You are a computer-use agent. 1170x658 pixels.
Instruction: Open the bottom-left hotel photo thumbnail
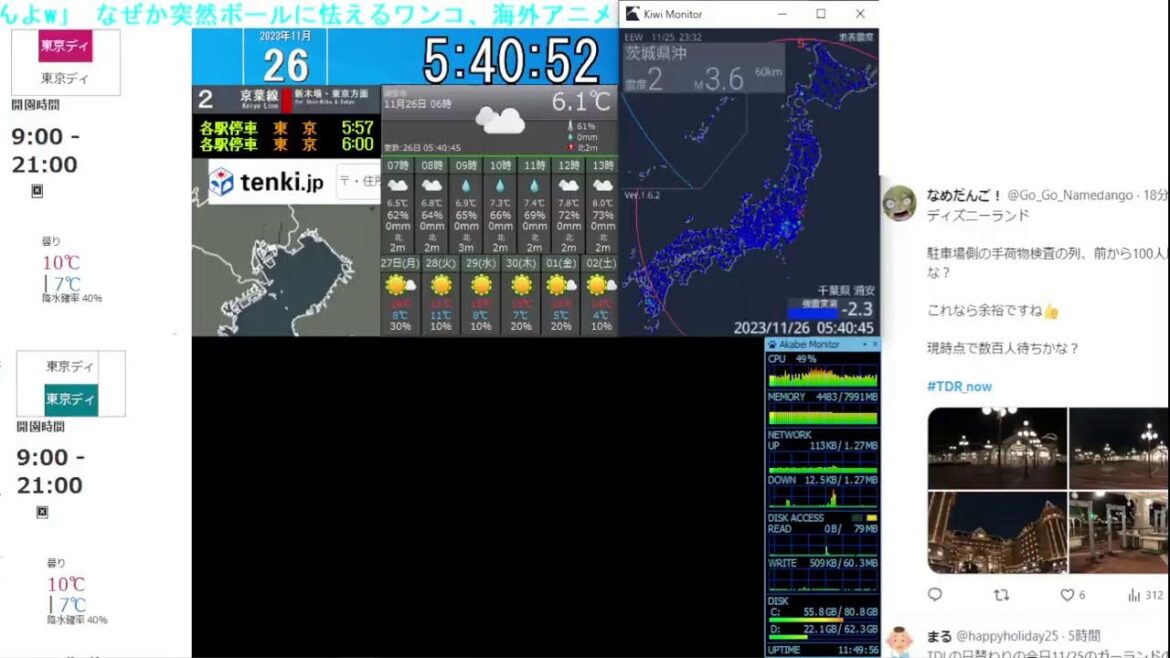pos(996,532)
